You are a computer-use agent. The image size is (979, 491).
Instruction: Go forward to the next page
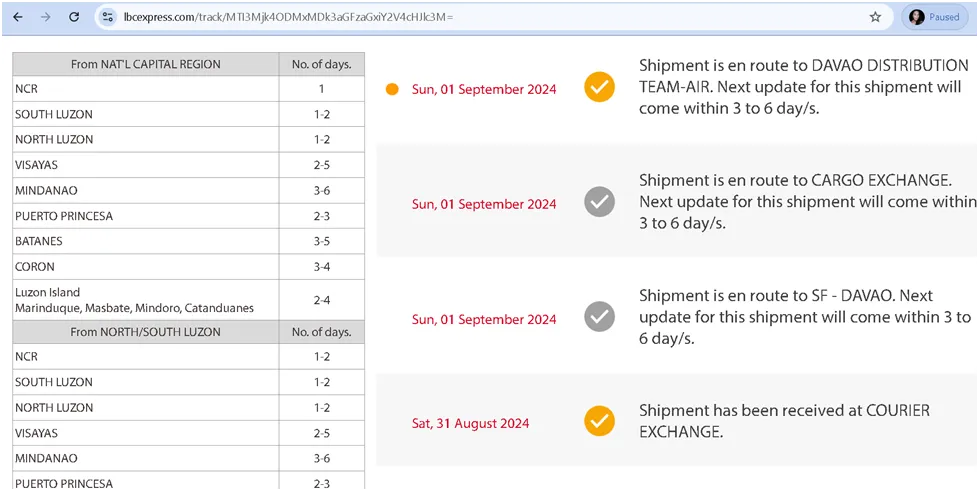[x=46, y=17]
